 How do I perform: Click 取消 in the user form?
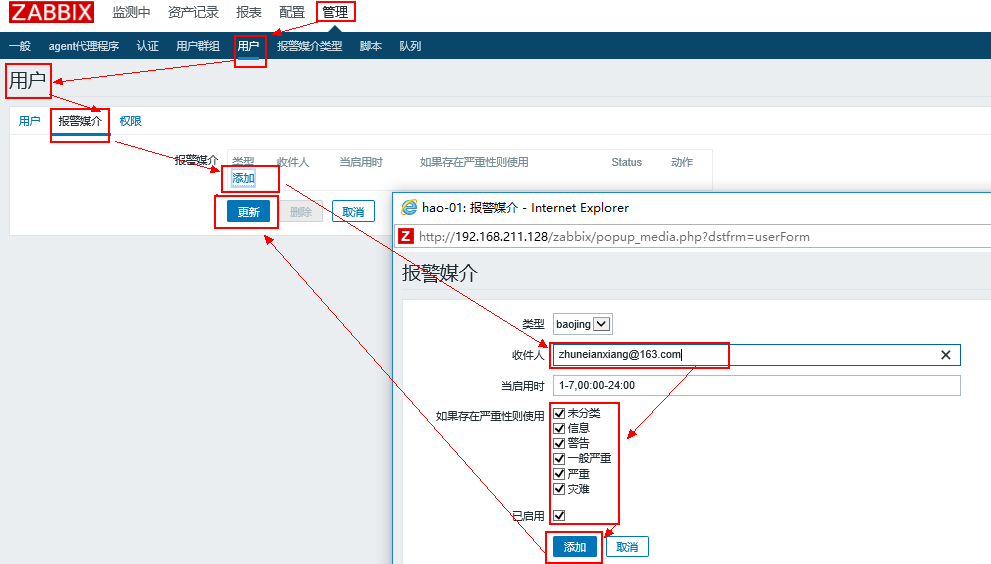(x=353, y=212)
